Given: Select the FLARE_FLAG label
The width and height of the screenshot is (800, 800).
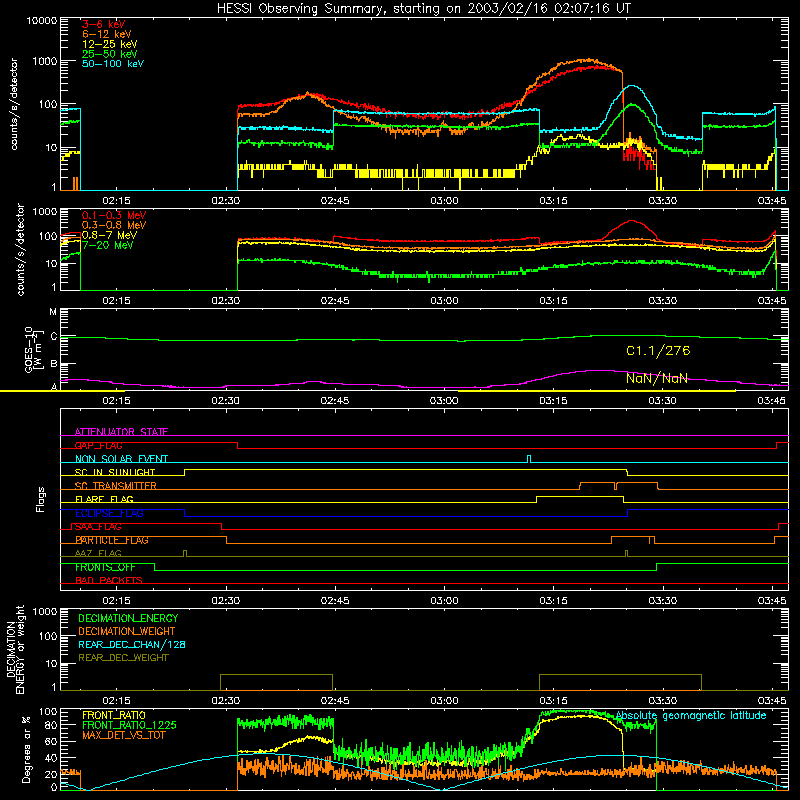Looking at the screenshot, I should [x=104, y=499].
